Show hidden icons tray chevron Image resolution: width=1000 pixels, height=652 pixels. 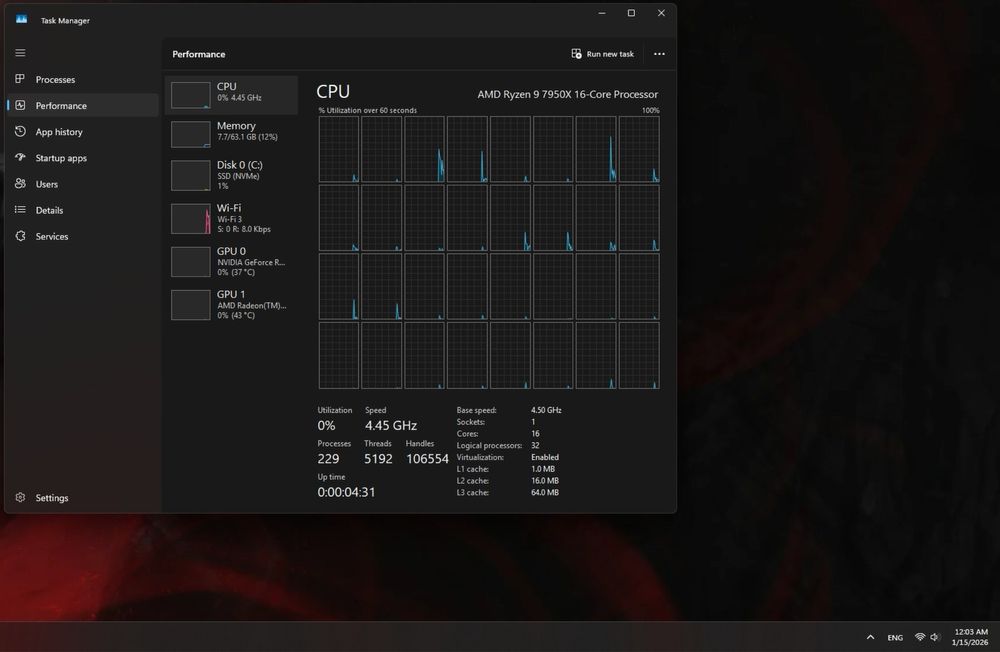tap(871, 637)
